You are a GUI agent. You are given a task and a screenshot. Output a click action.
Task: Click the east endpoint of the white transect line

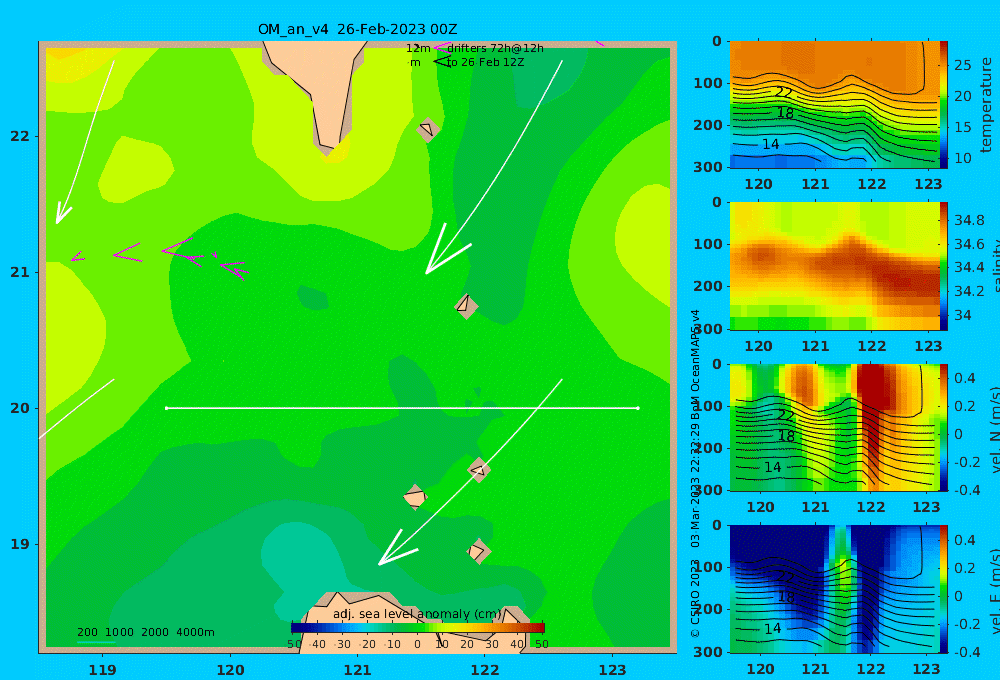638,408
